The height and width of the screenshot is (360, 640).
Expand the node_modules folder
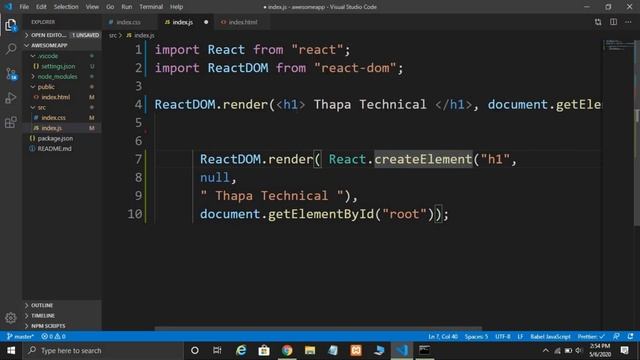coord(62,76)
